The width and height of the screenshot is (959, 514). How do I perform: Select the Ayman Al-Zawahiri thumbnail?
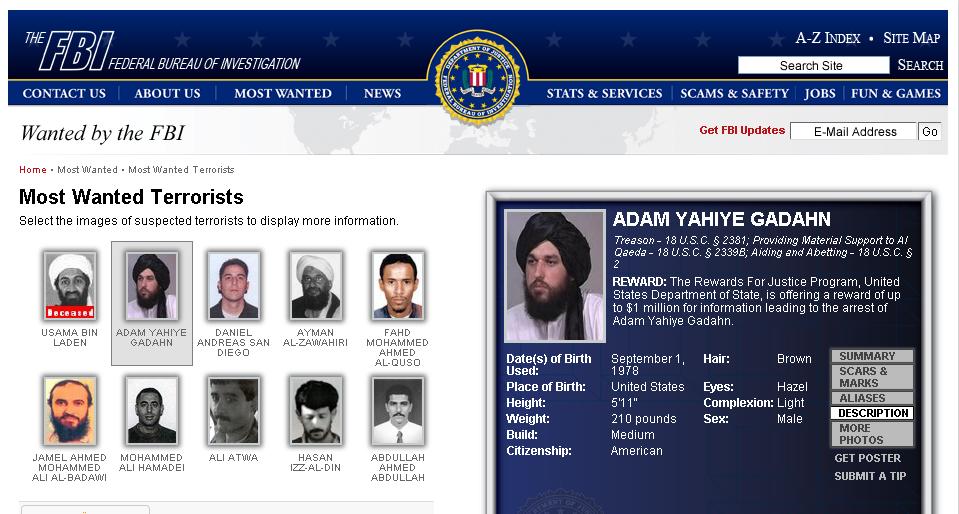click(x=316, y=286)
